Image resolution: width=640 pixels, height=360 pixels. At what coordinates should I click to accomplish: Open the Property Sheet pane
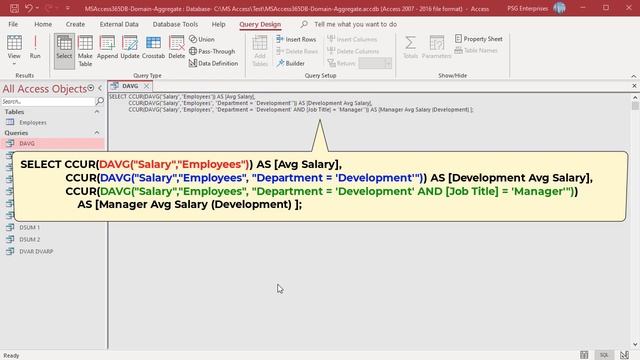[478, 39]
